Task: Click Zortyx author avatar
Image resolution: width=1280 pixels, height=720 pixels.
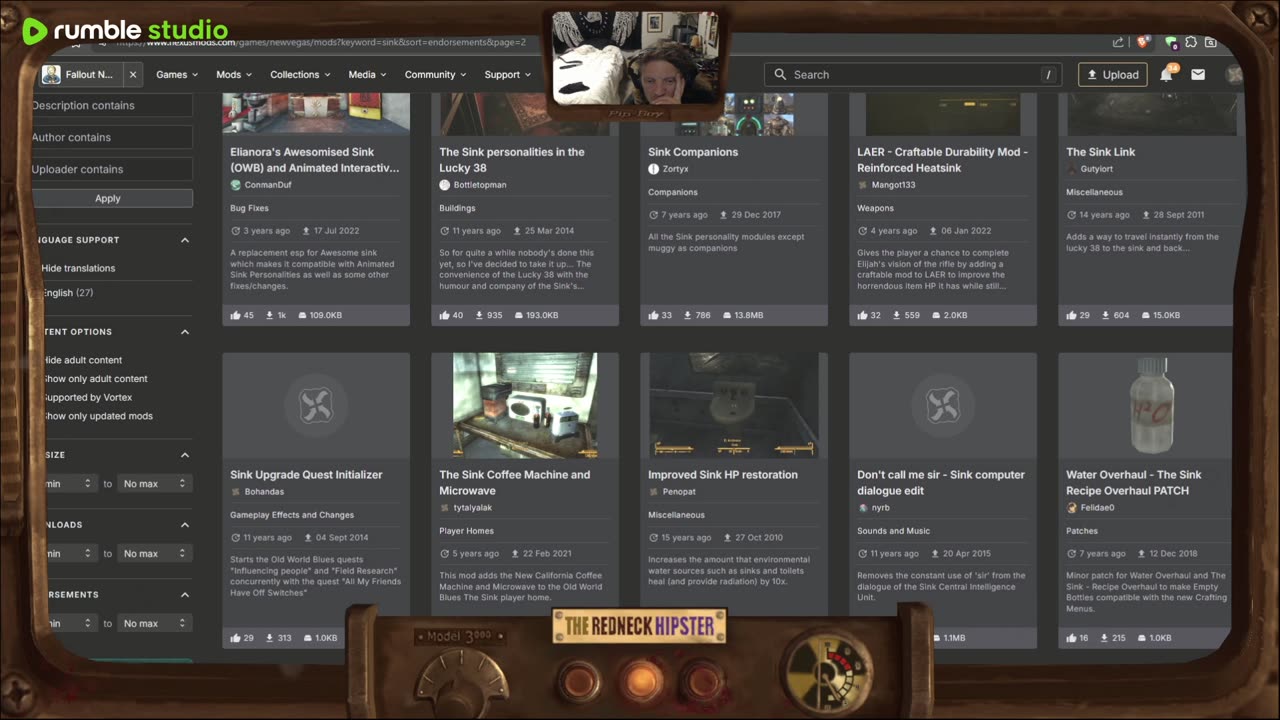Action: pyautogui.click(x=654, y=169)
